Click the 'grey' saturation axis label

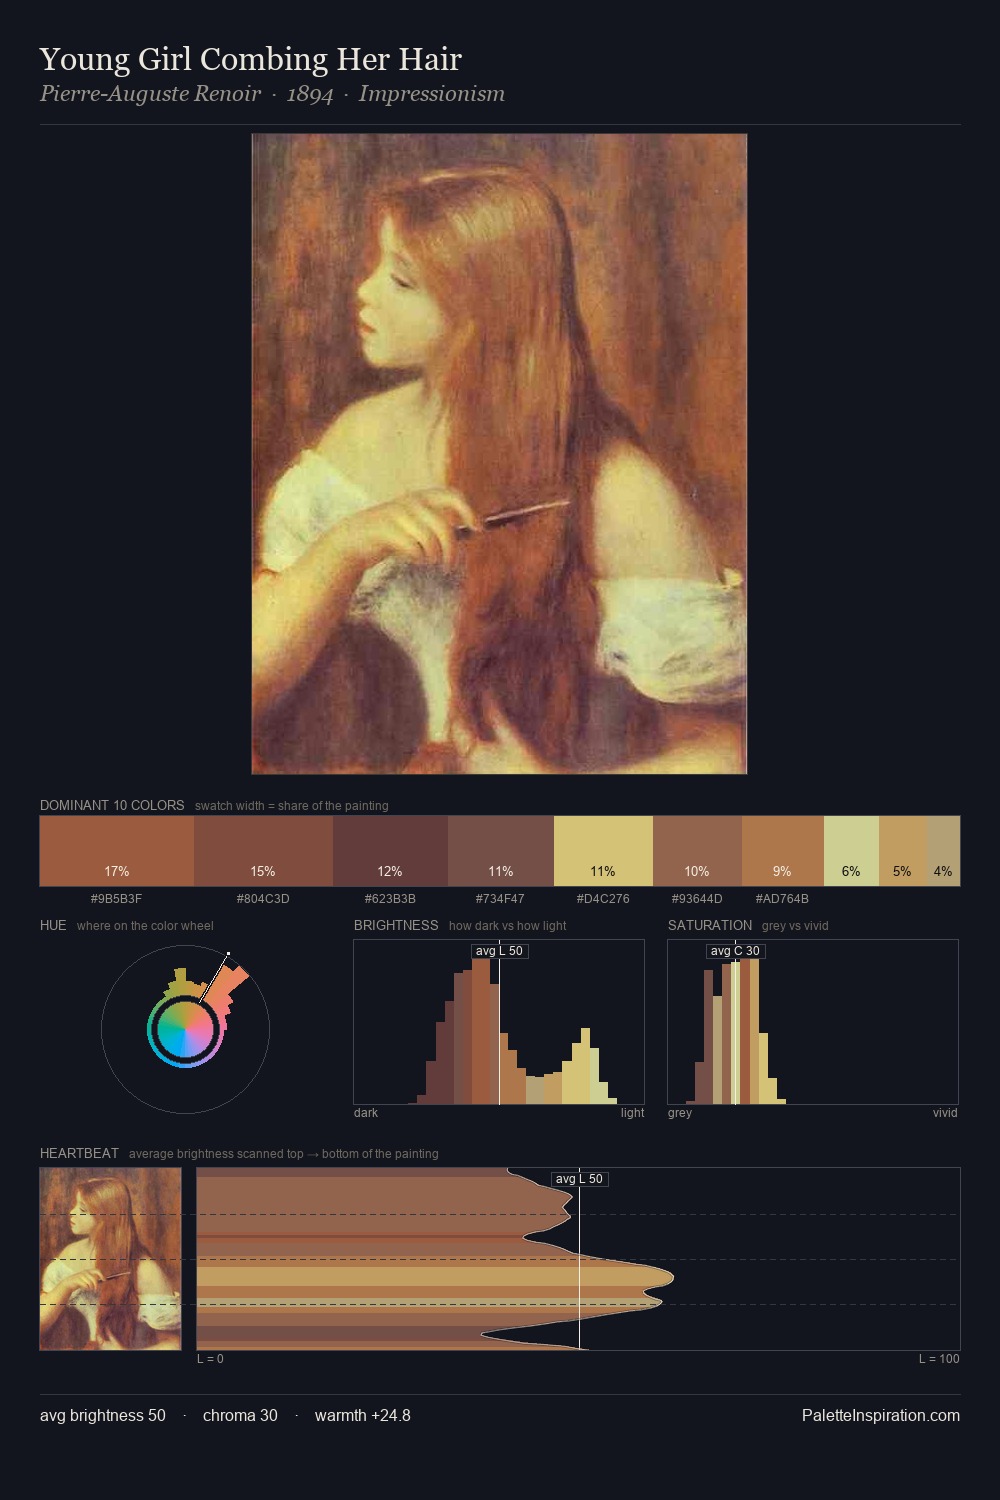[680, 1113]
